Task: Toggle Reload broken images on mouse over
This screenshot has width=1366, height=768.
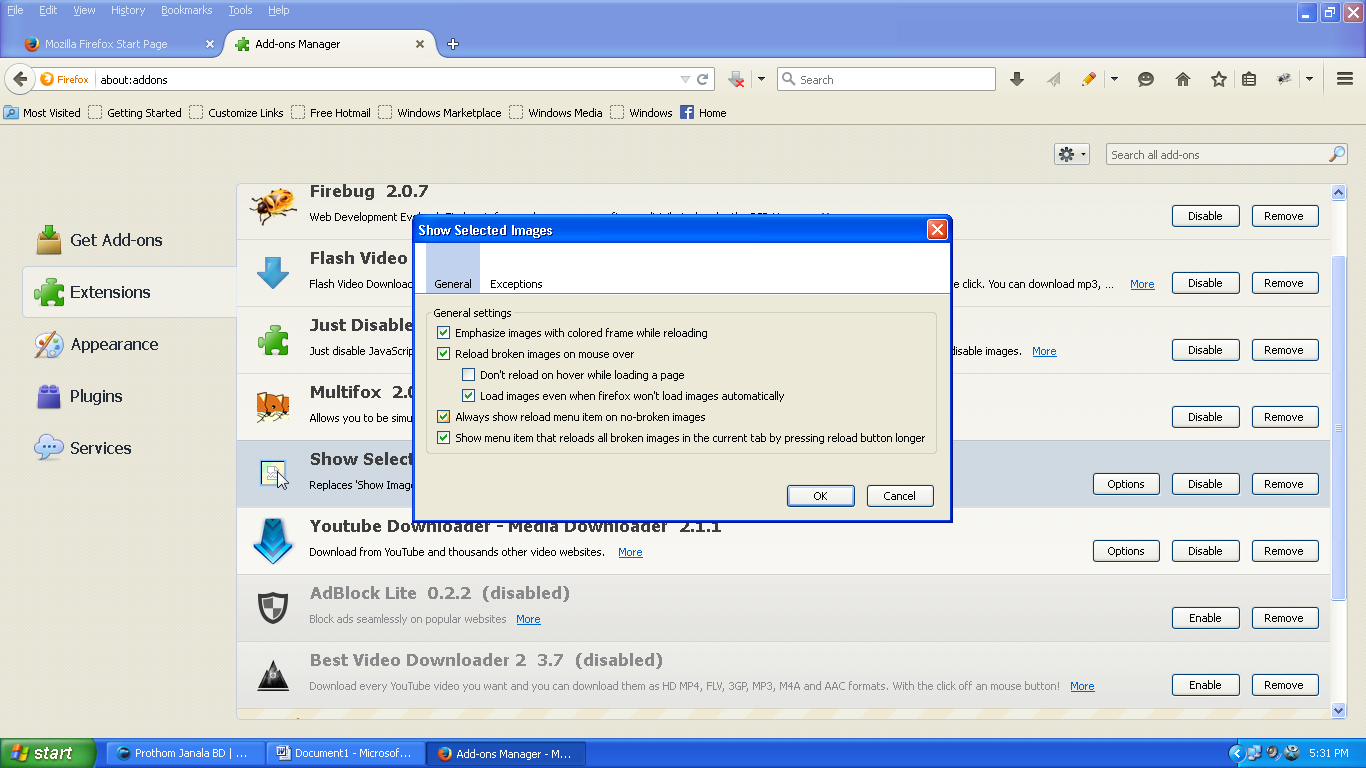Action: [444, 354]
